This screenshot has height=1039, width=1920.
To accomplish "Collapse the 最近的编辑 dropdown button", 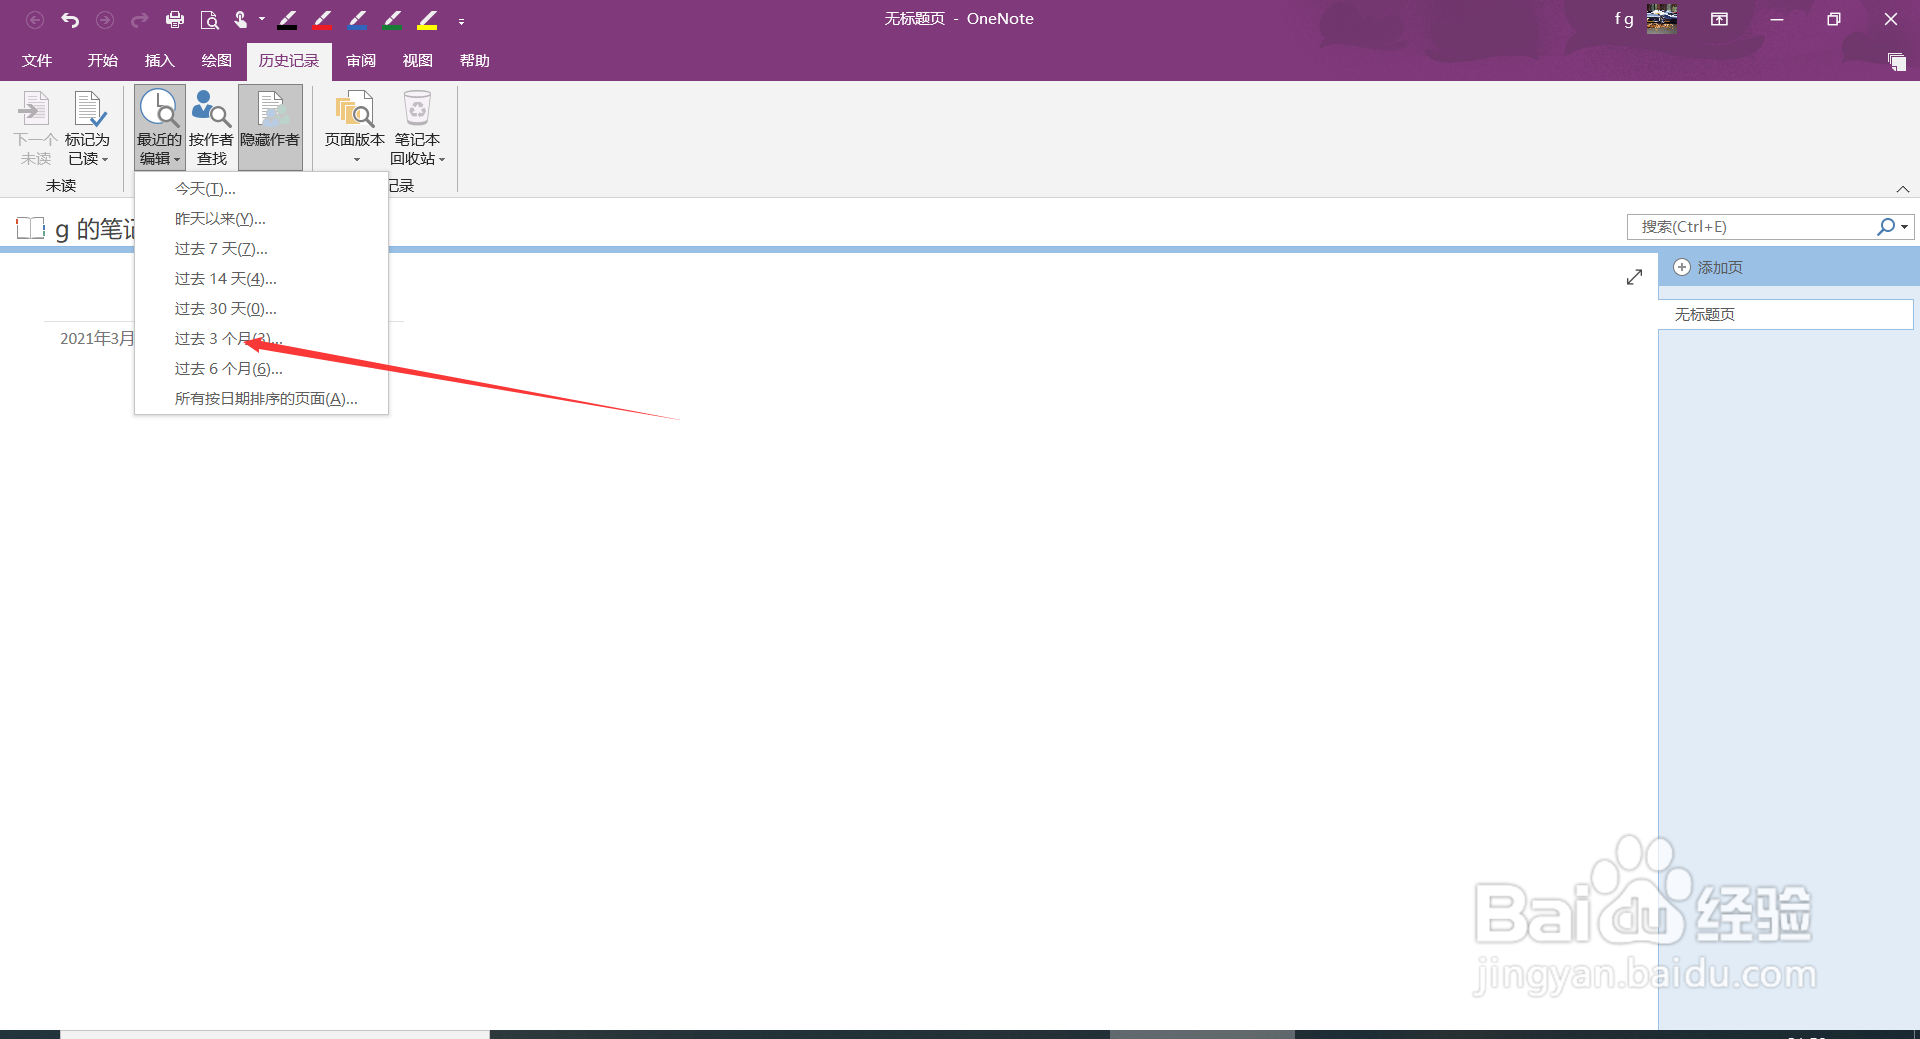I will [x=160, y=128].
